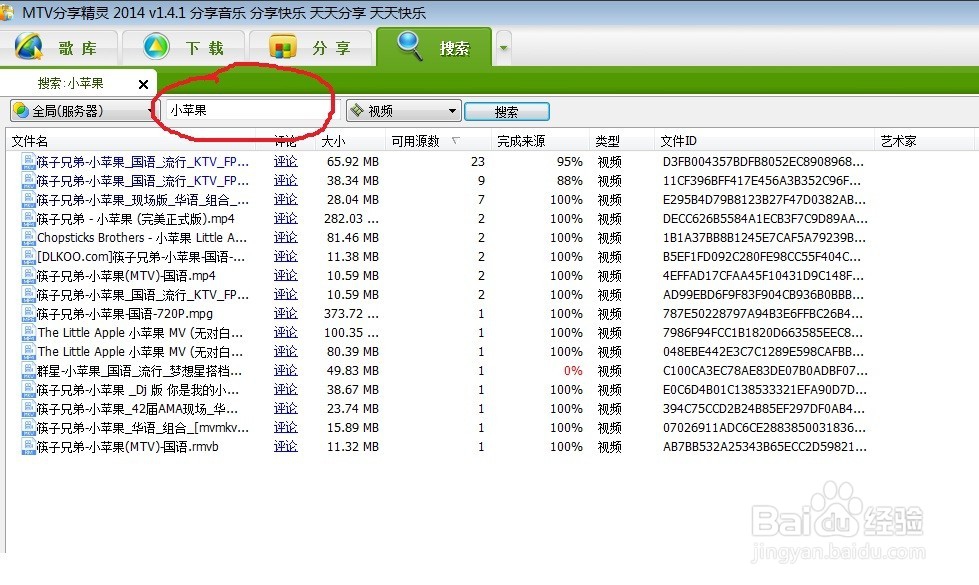Click the magnifier icon on 搜索 tab
Image resolution: width=979 pixels, height=585 pixels.
tap(410, 45)
